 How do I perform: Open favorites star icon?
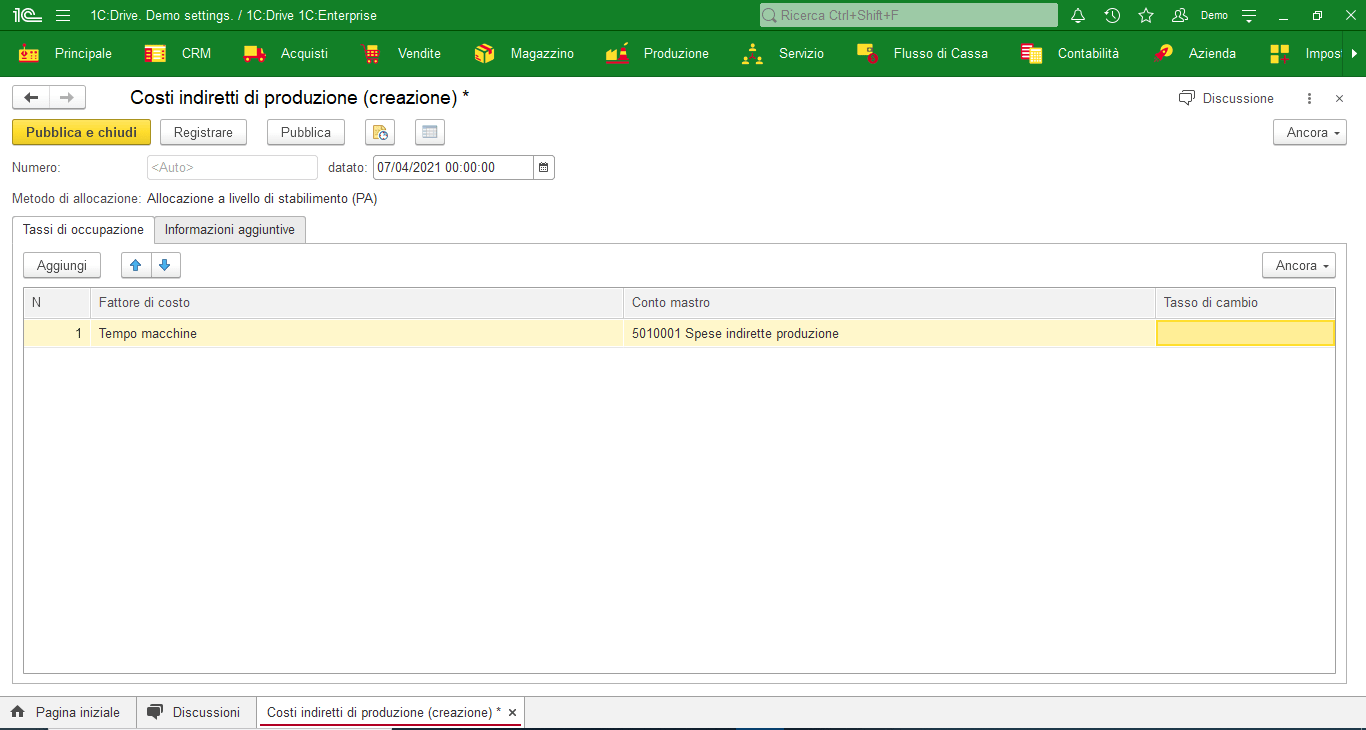(1146, 16)
